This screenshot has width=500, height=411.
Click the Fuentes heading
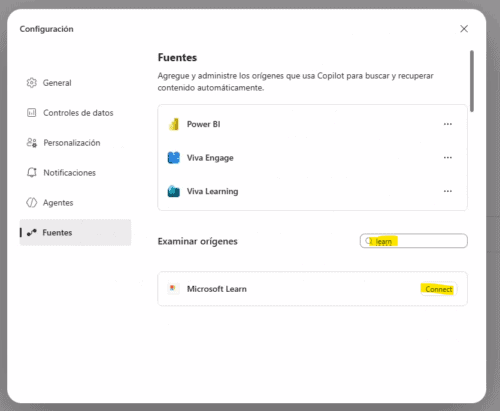[177, 57]
